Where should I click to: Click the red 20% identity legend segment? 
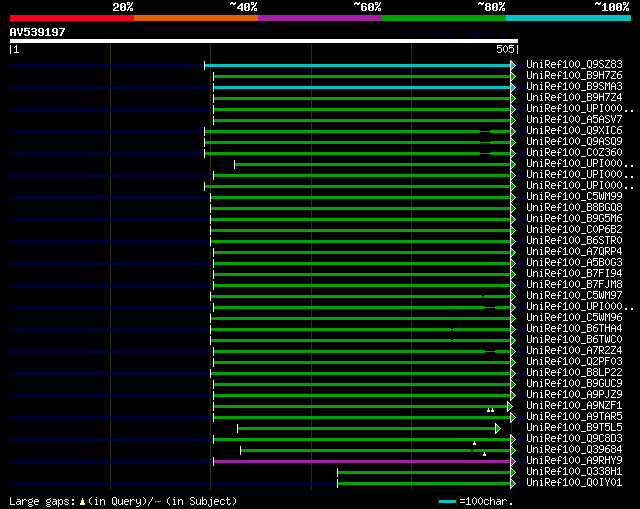pyautogui.click(x=72, y=18)
